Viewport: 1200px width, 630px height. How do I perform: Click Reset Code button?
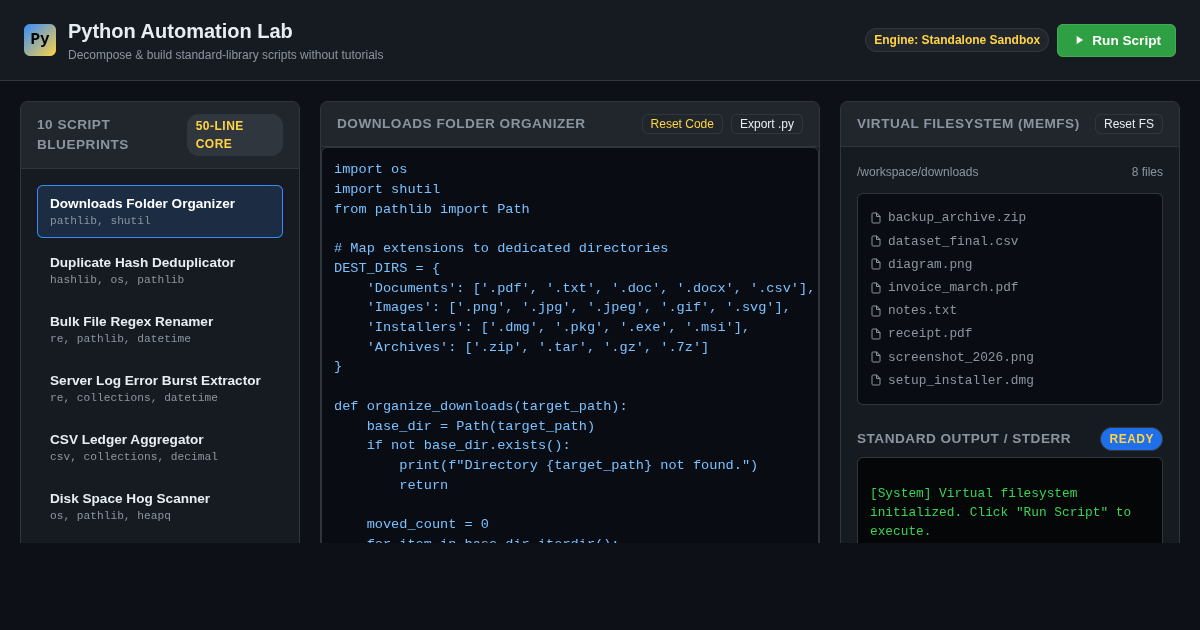click(x=682, y=124)
